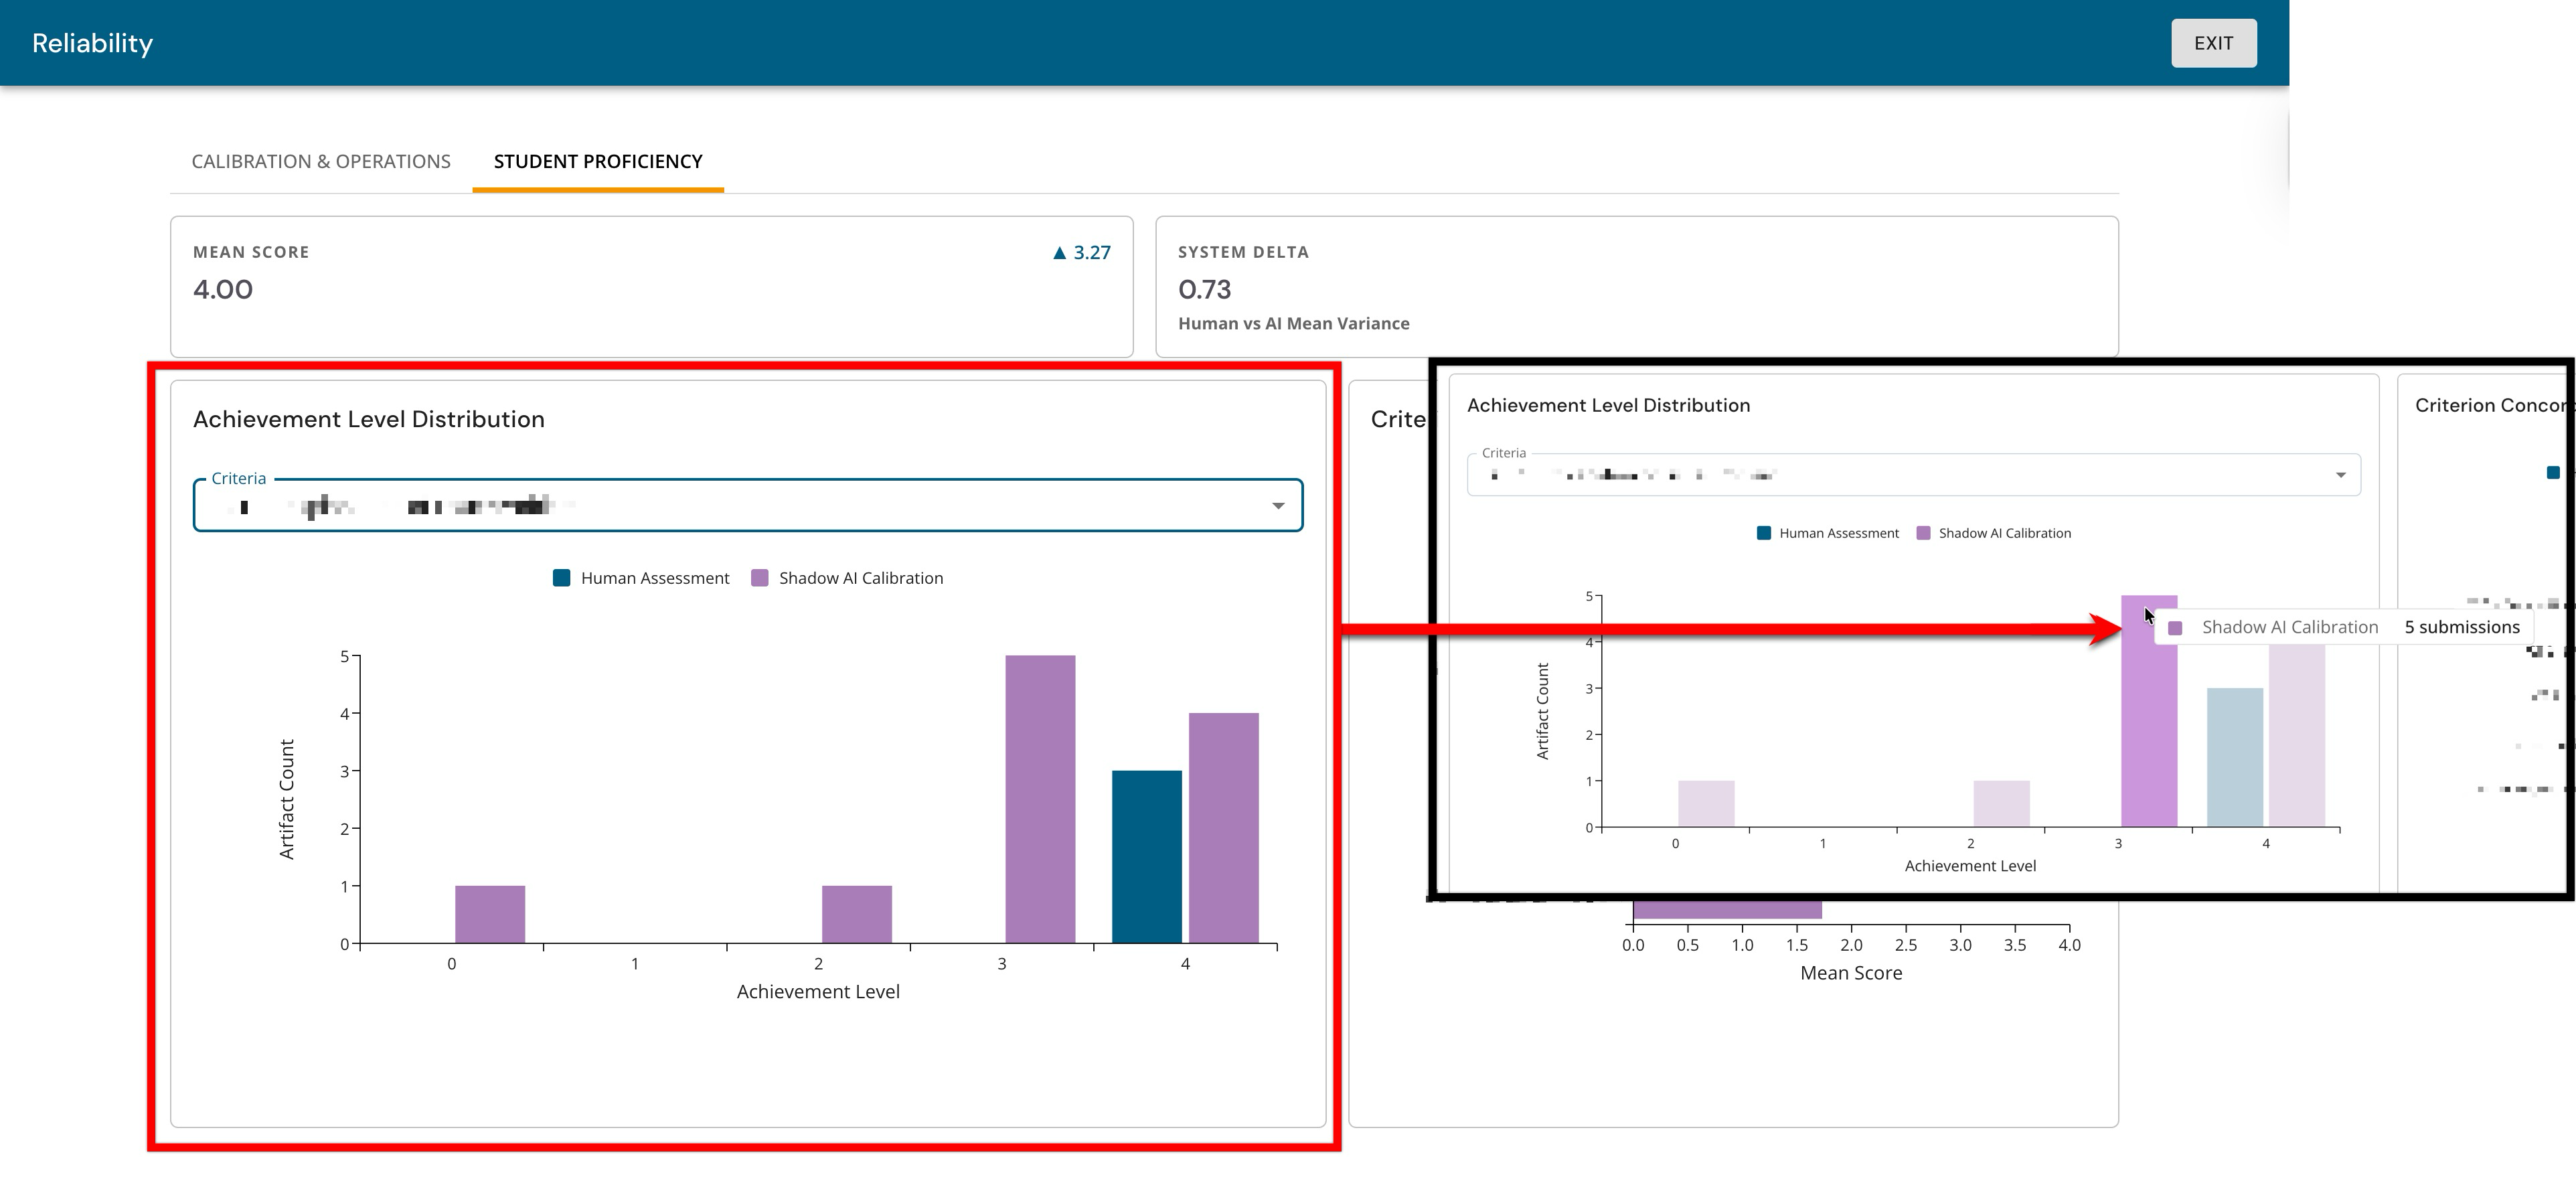
Task: Open the Criteria dropdown arrow in the inset panel
Action: [x=2340, y=475]
